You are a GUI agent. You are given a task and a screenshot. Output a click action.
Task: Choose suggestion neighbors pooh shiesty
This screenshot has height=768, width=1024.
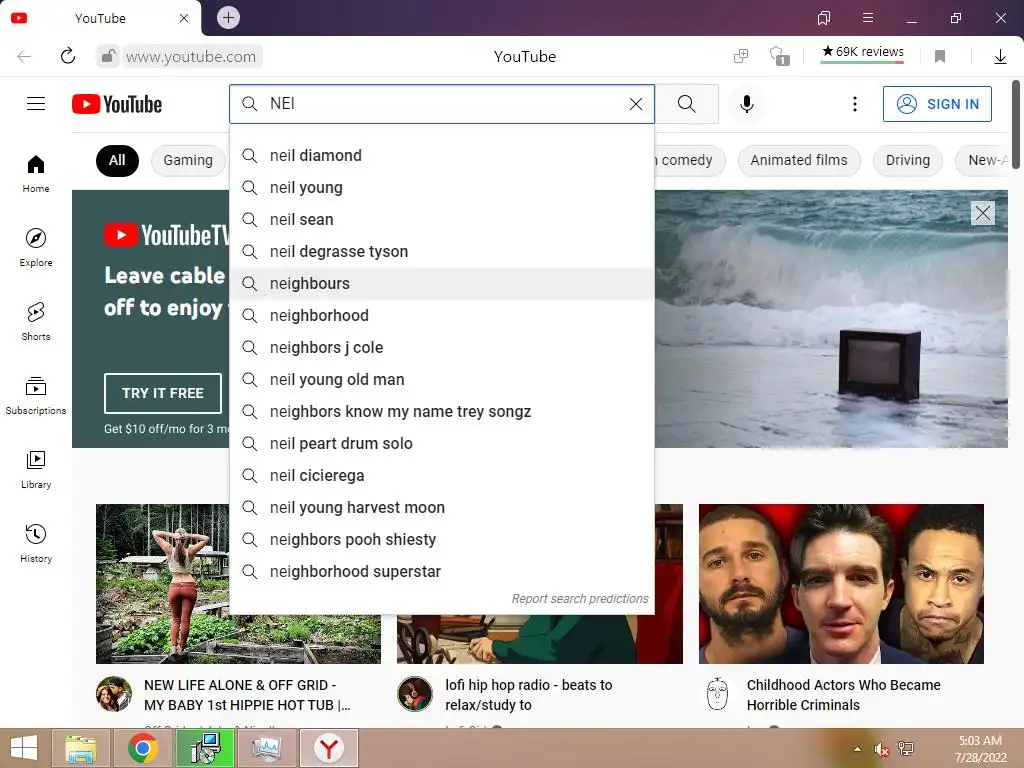pos(442,539)
